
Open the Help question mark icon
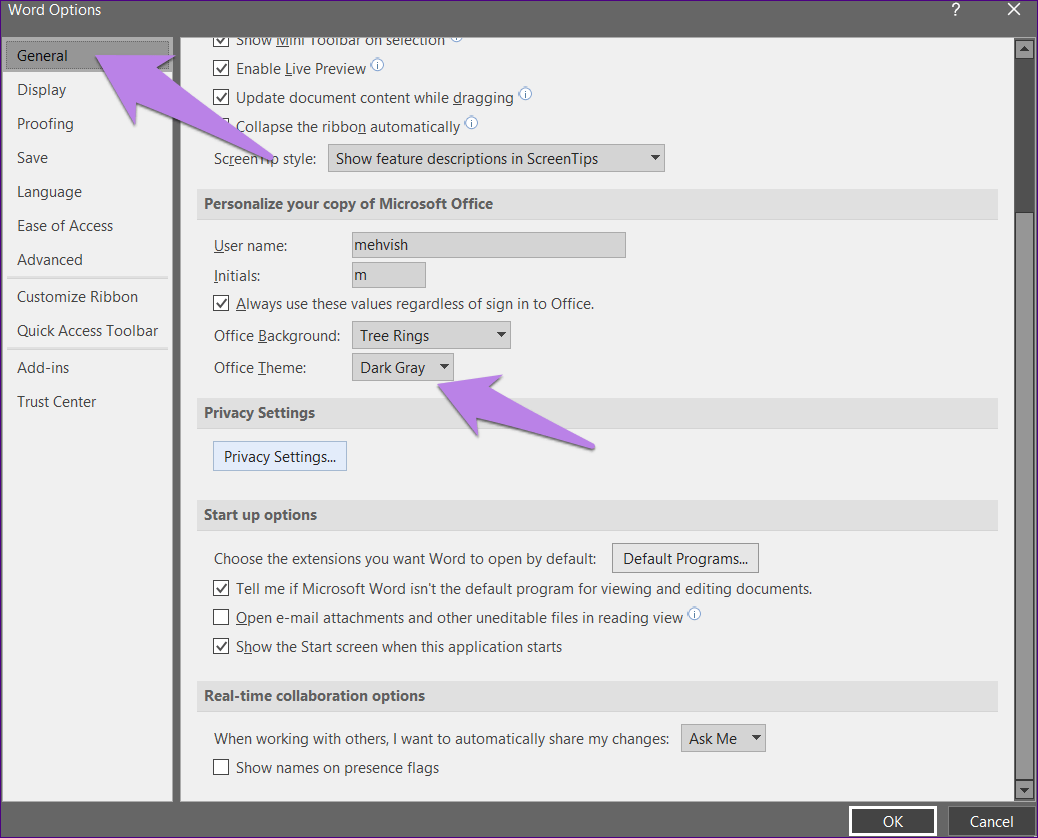[x=955, y=10]
